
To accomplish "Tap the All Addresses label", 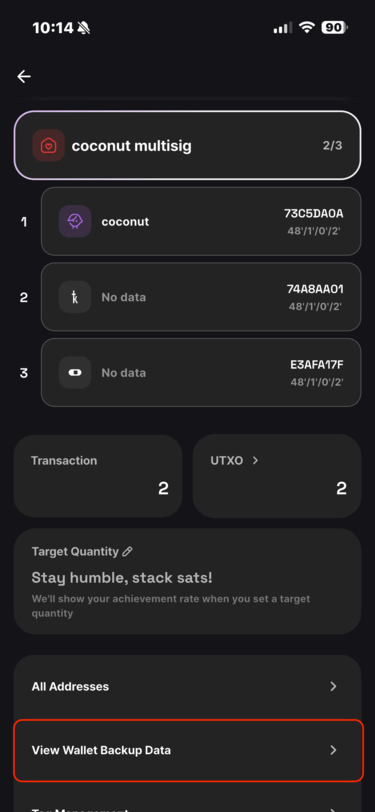I will click(x=70, y=687).
